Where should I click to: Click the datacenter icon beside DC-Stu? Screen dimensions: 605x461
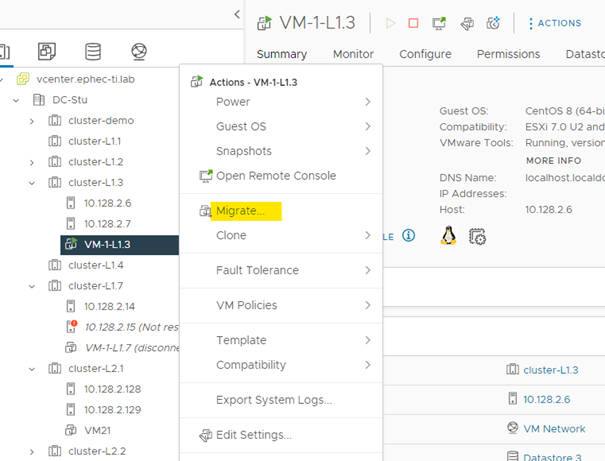(x=39, y=100)
